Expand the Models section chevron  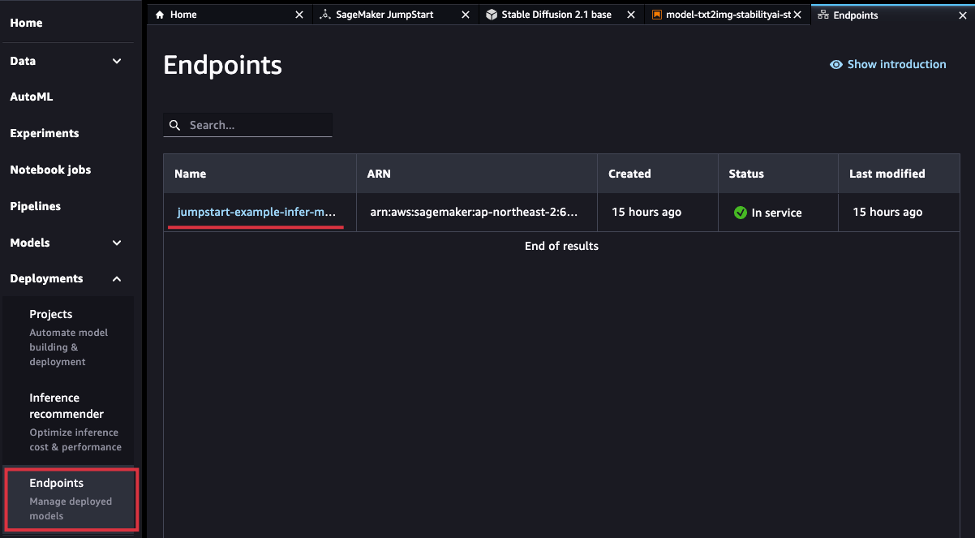pos(117,243)
